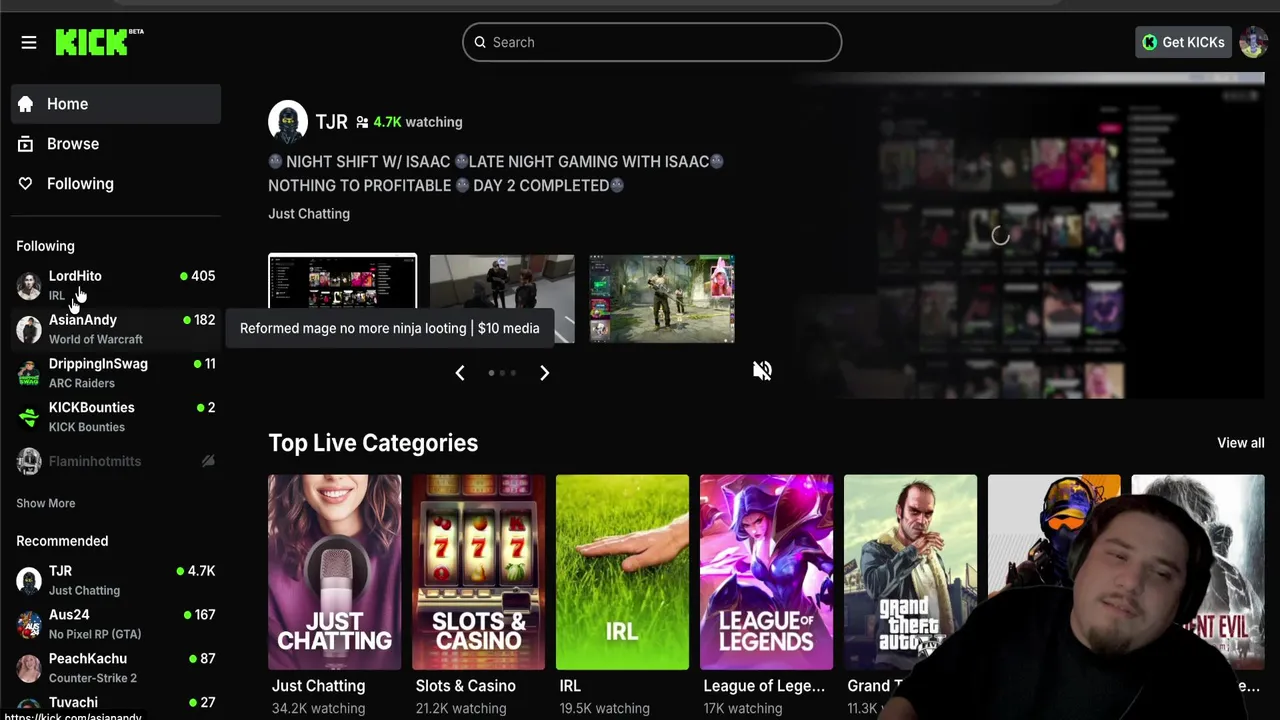Open TJR avatar in Recommended list
Viewport: 1280px width, 720px height.
coord(29,580)
